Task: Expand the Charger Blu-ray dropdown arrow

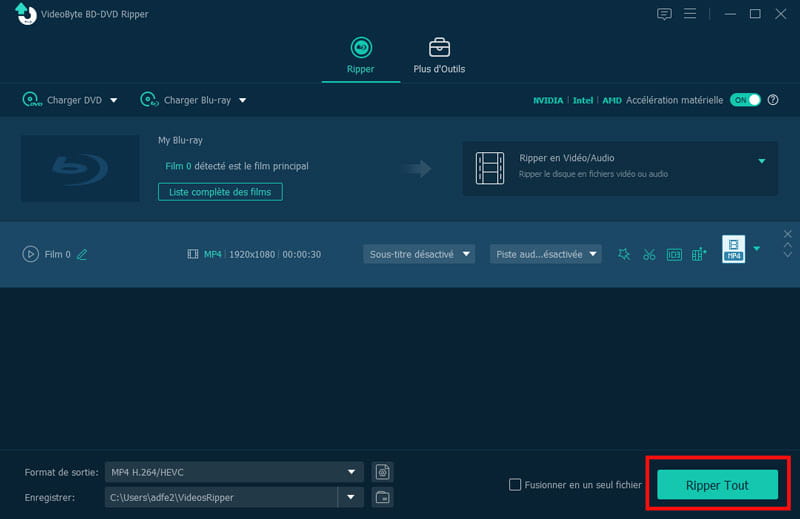Action: click(243, 100)
